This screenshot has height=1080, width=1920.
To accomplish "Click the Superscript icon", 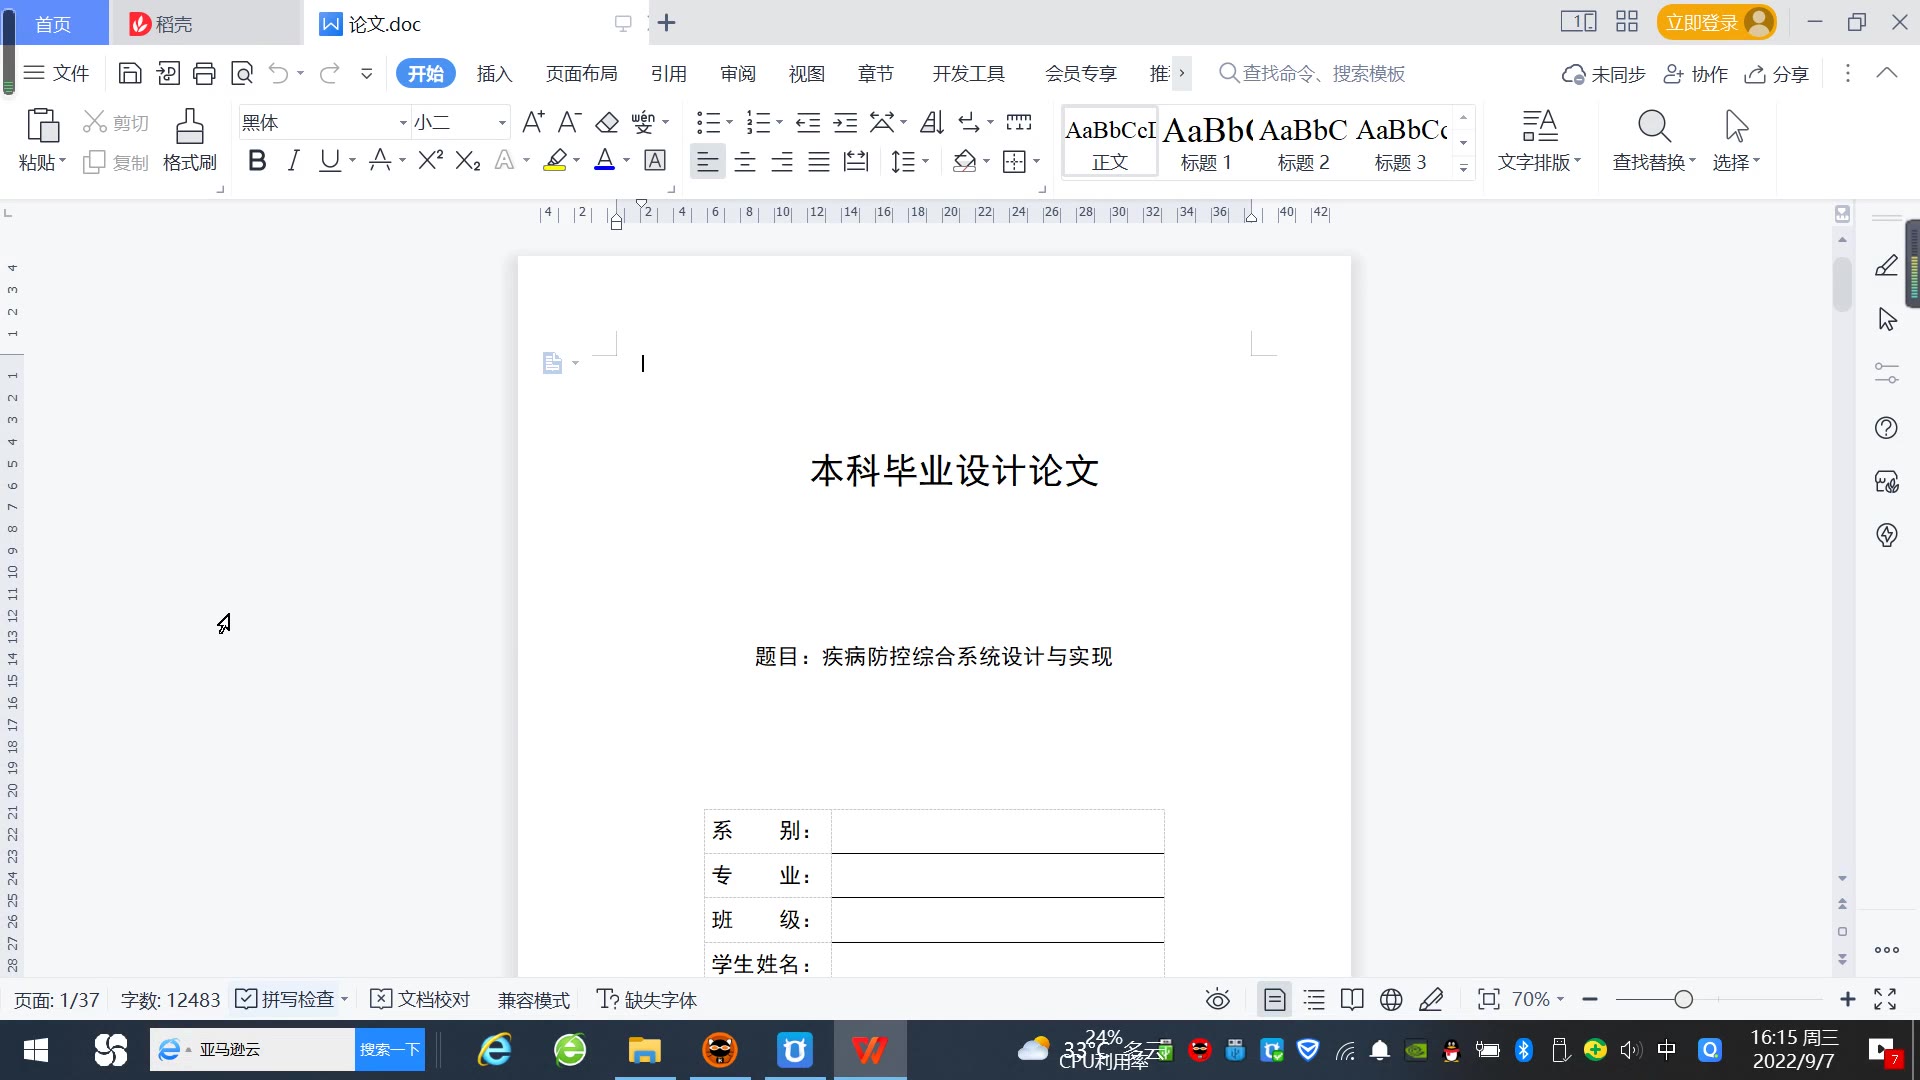I will pos(430,160).
